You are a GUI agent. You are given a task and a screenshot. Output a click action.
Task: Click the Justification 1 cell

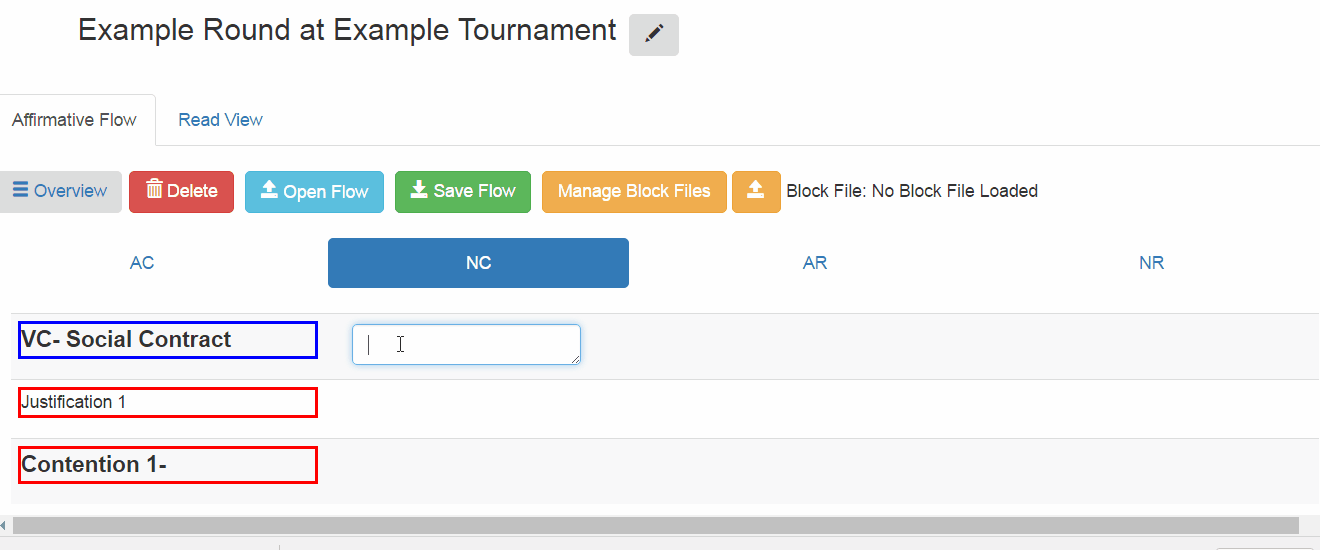pyautogui.click(x=168, y=402)
